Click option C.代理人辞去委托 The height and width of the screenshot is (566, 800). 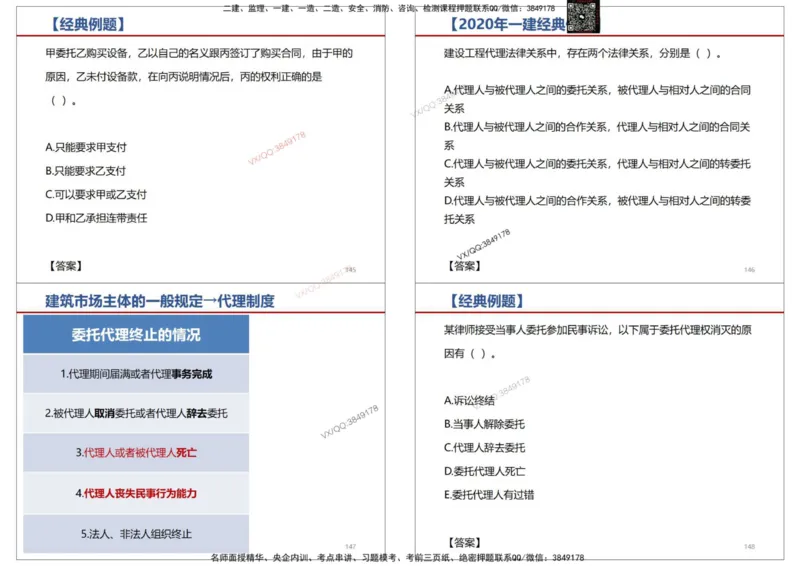pyautogui.click(x=484, y=448)
